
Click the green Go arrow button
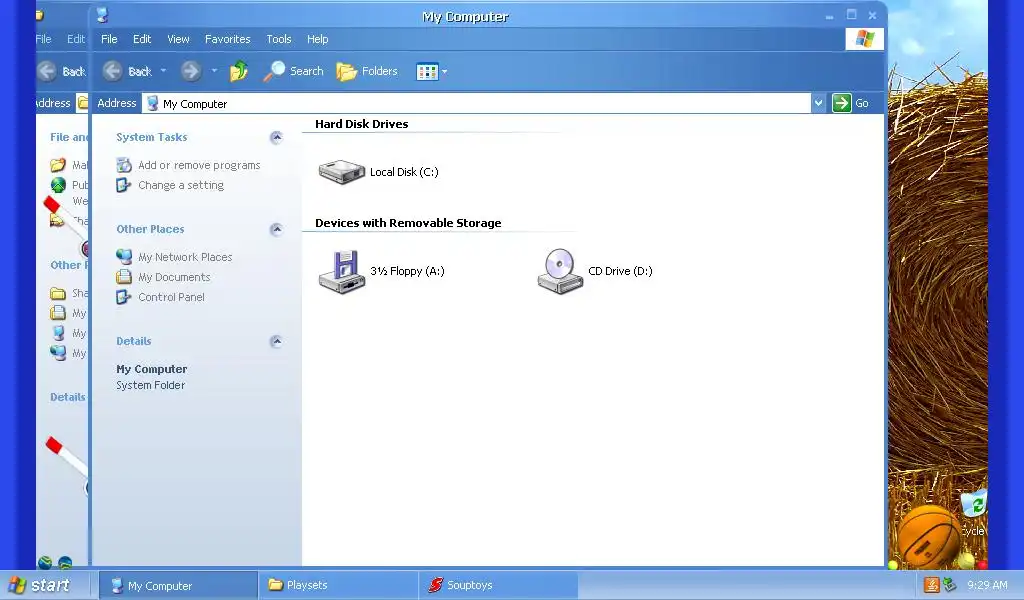click(842, 103)
